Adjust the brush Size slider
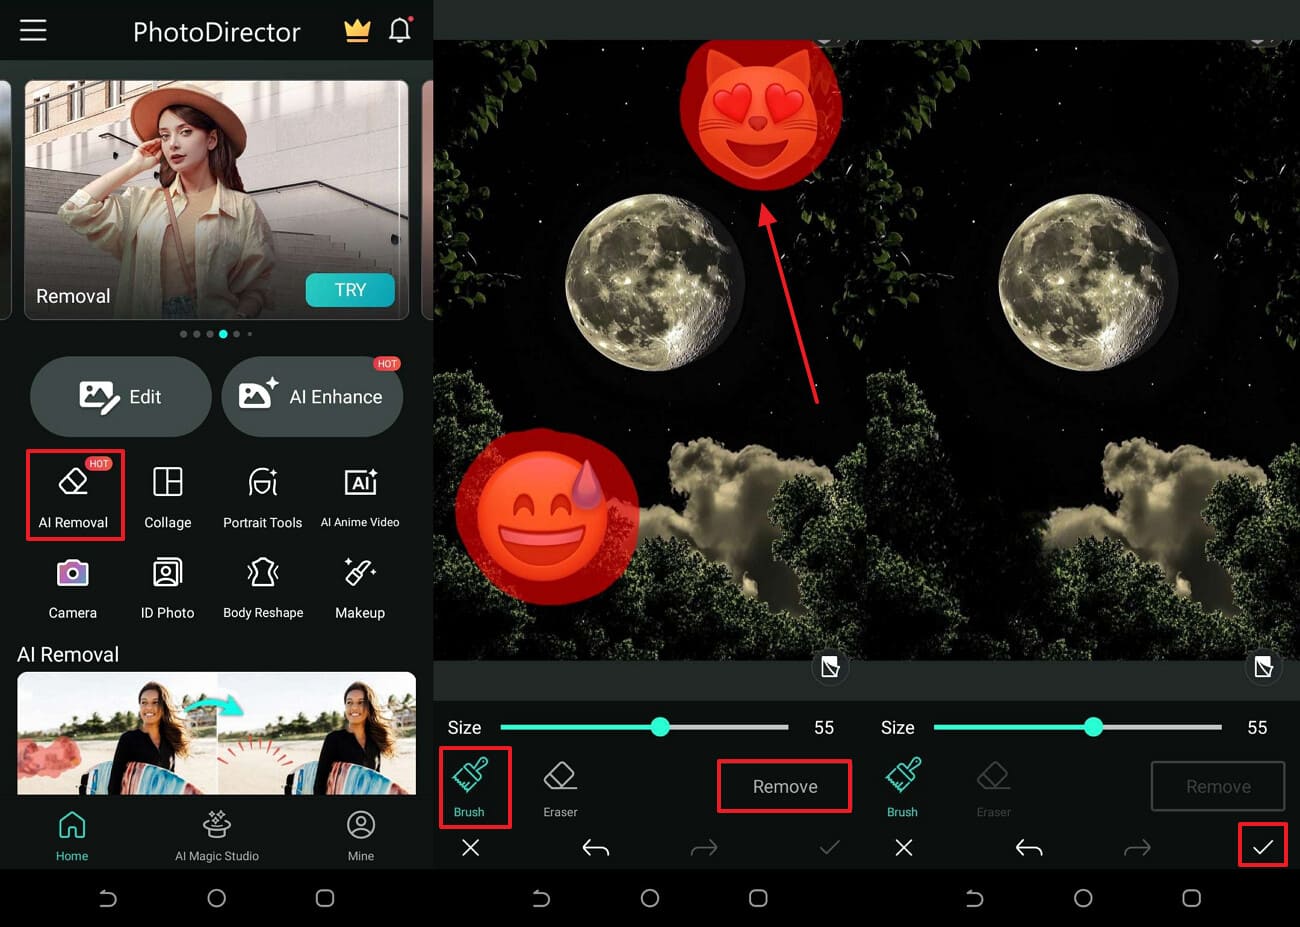 660,727
